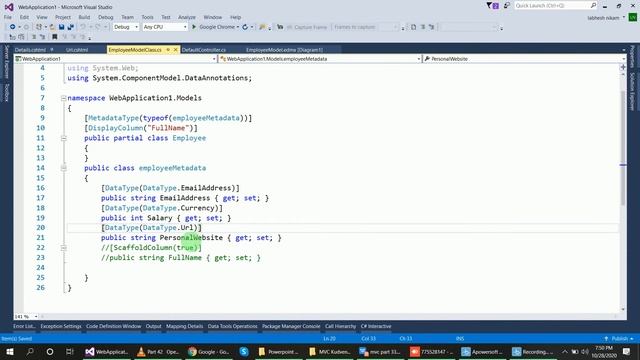Viewport: 640px width, 360px height.
Task: Click the horizontal editor scrollbar
Action: coord(329,316)
